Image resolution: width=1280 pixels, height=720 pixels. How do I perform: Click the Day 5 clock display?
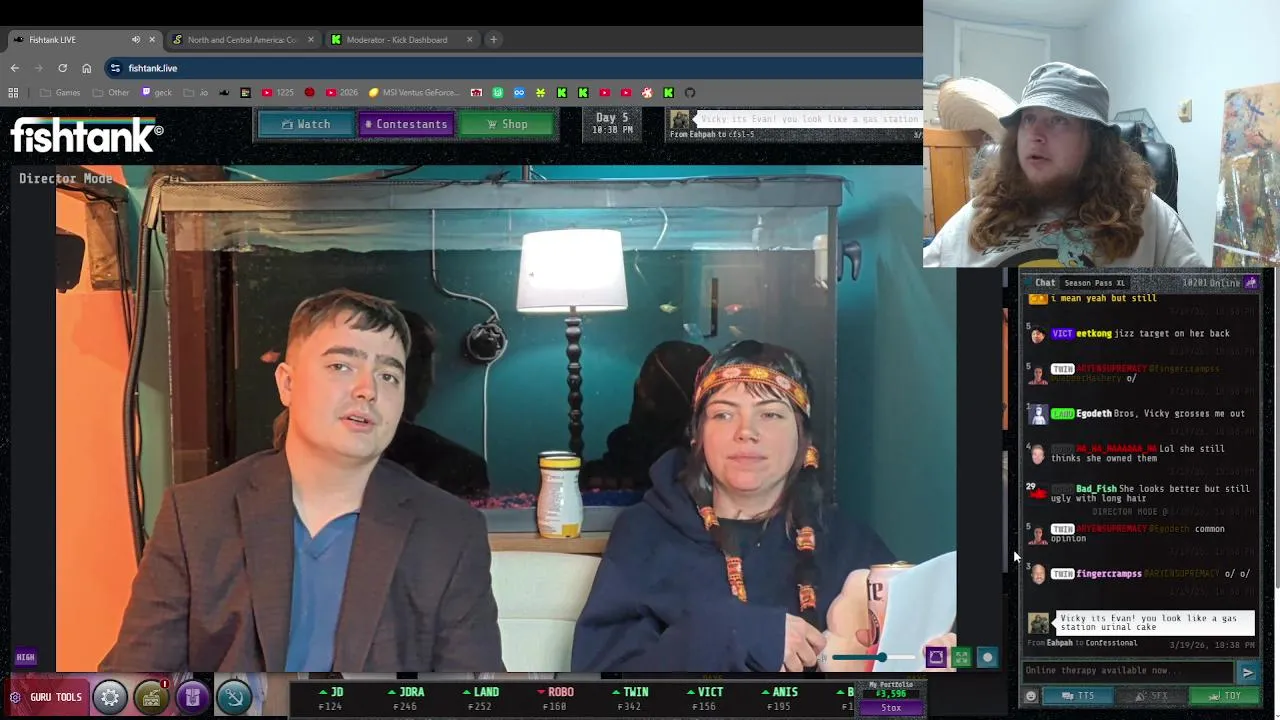point(613,123)
